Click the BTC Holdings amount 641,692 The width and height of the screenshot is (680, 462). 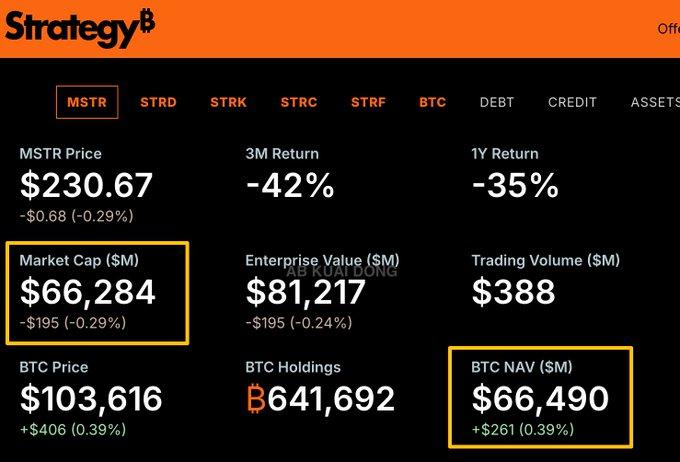pyautogui.click(x=332, y=399)
